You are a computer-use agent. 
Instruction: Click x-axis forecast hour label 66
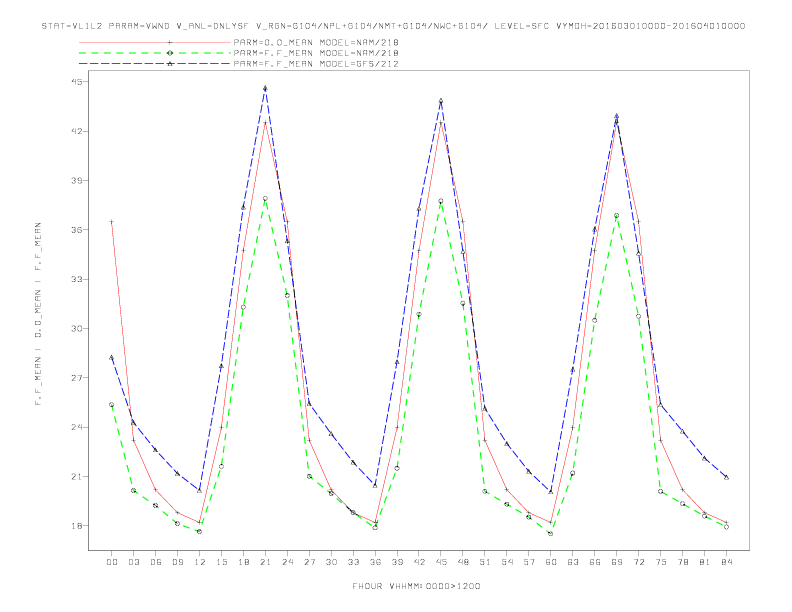(x=595, y=562)
